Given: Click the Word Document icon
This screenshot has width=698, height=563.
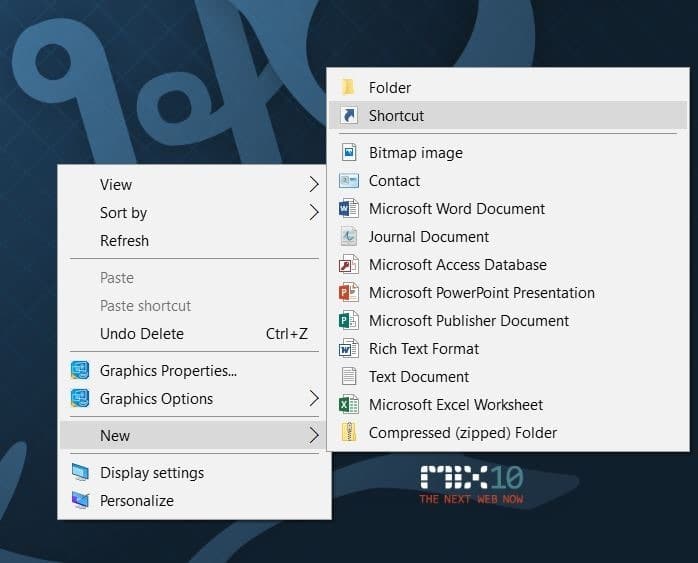Looking at the screenshot, I should pos(349,208).
